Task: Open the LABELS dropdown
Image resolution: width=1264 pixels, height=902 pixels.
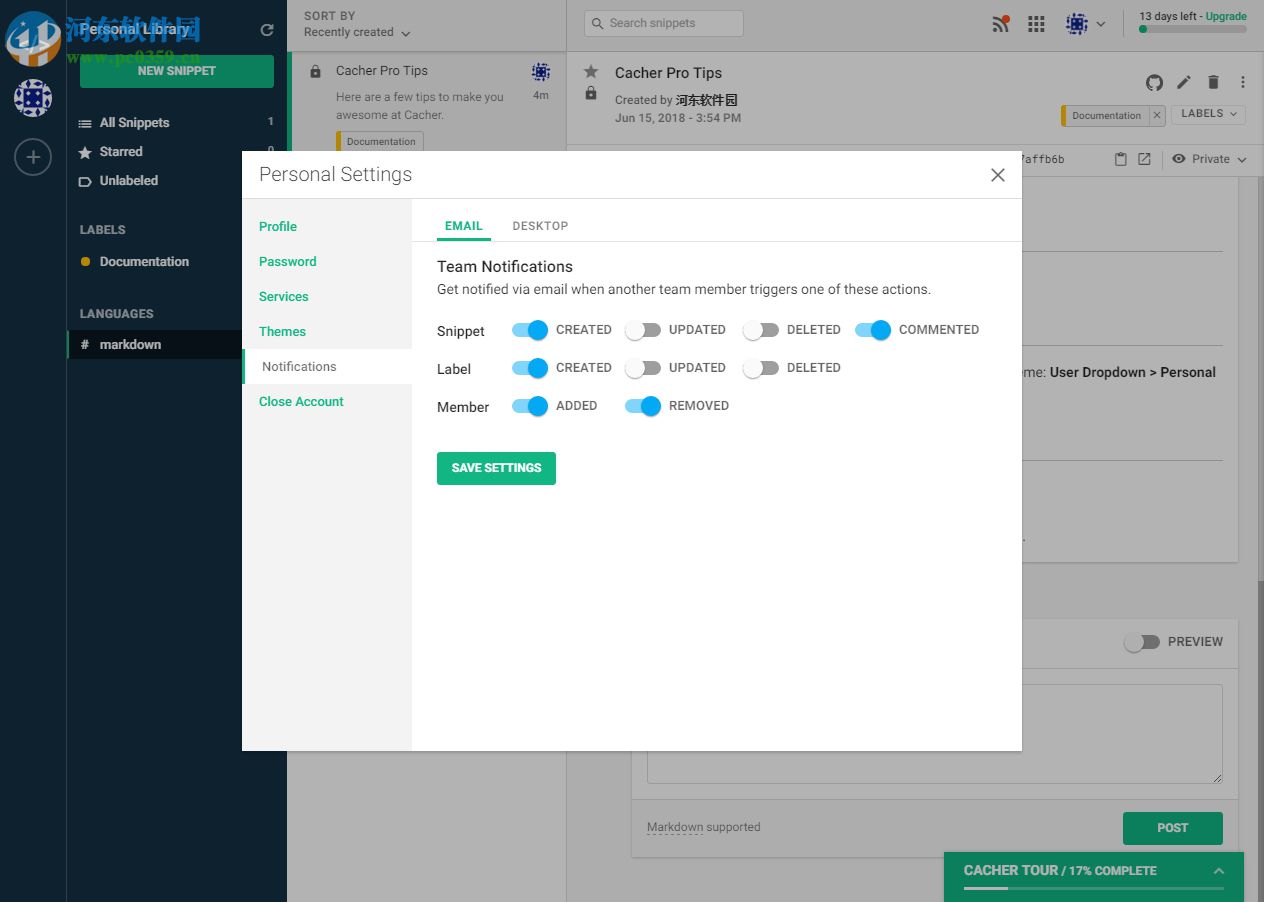Action: coord(1208,114)
